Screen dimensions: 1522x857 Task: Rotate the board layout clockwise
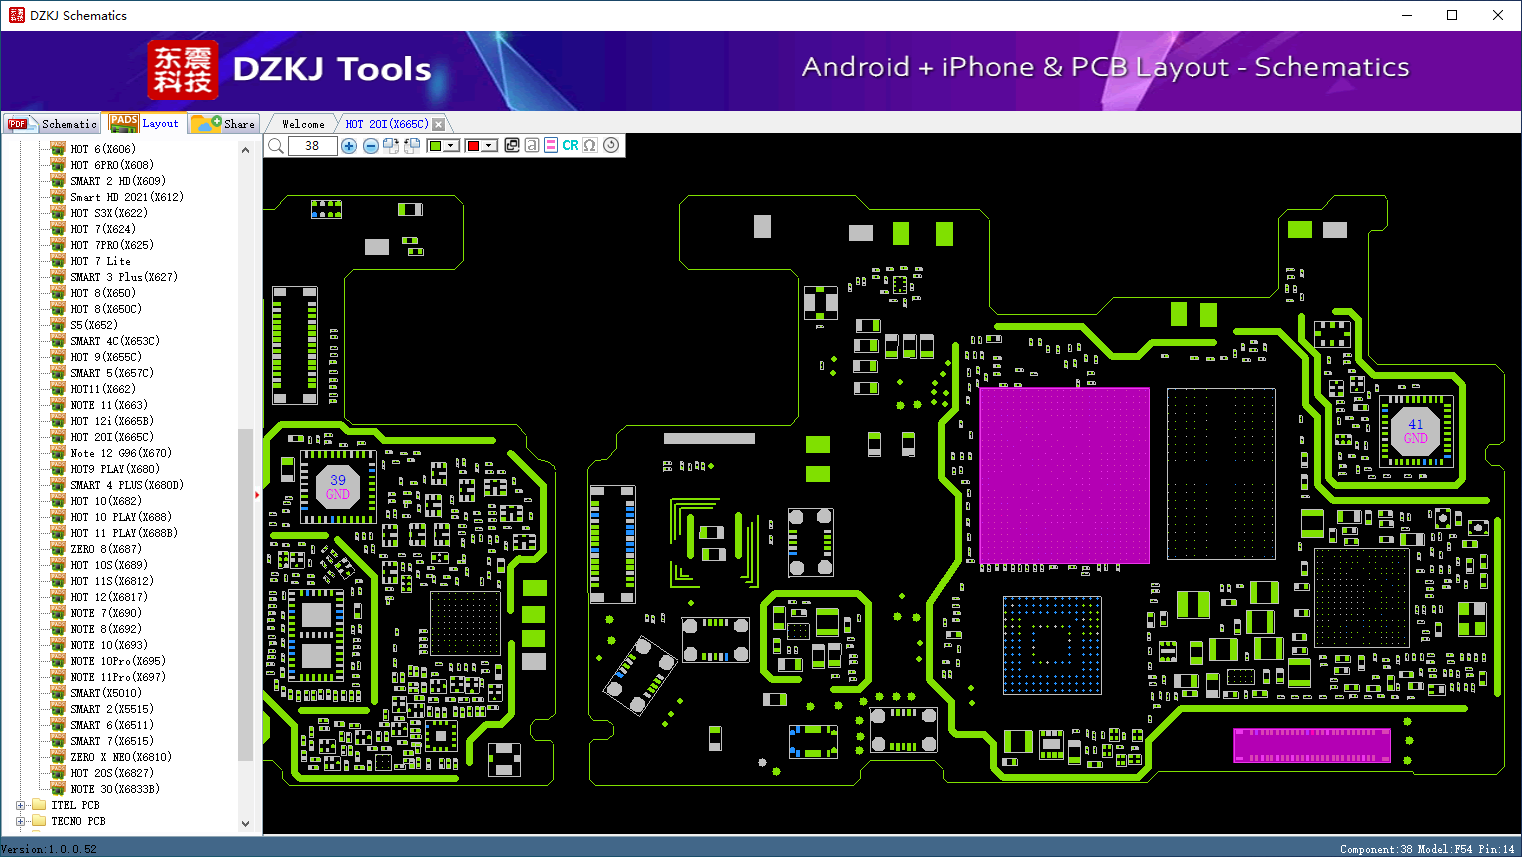391,146
